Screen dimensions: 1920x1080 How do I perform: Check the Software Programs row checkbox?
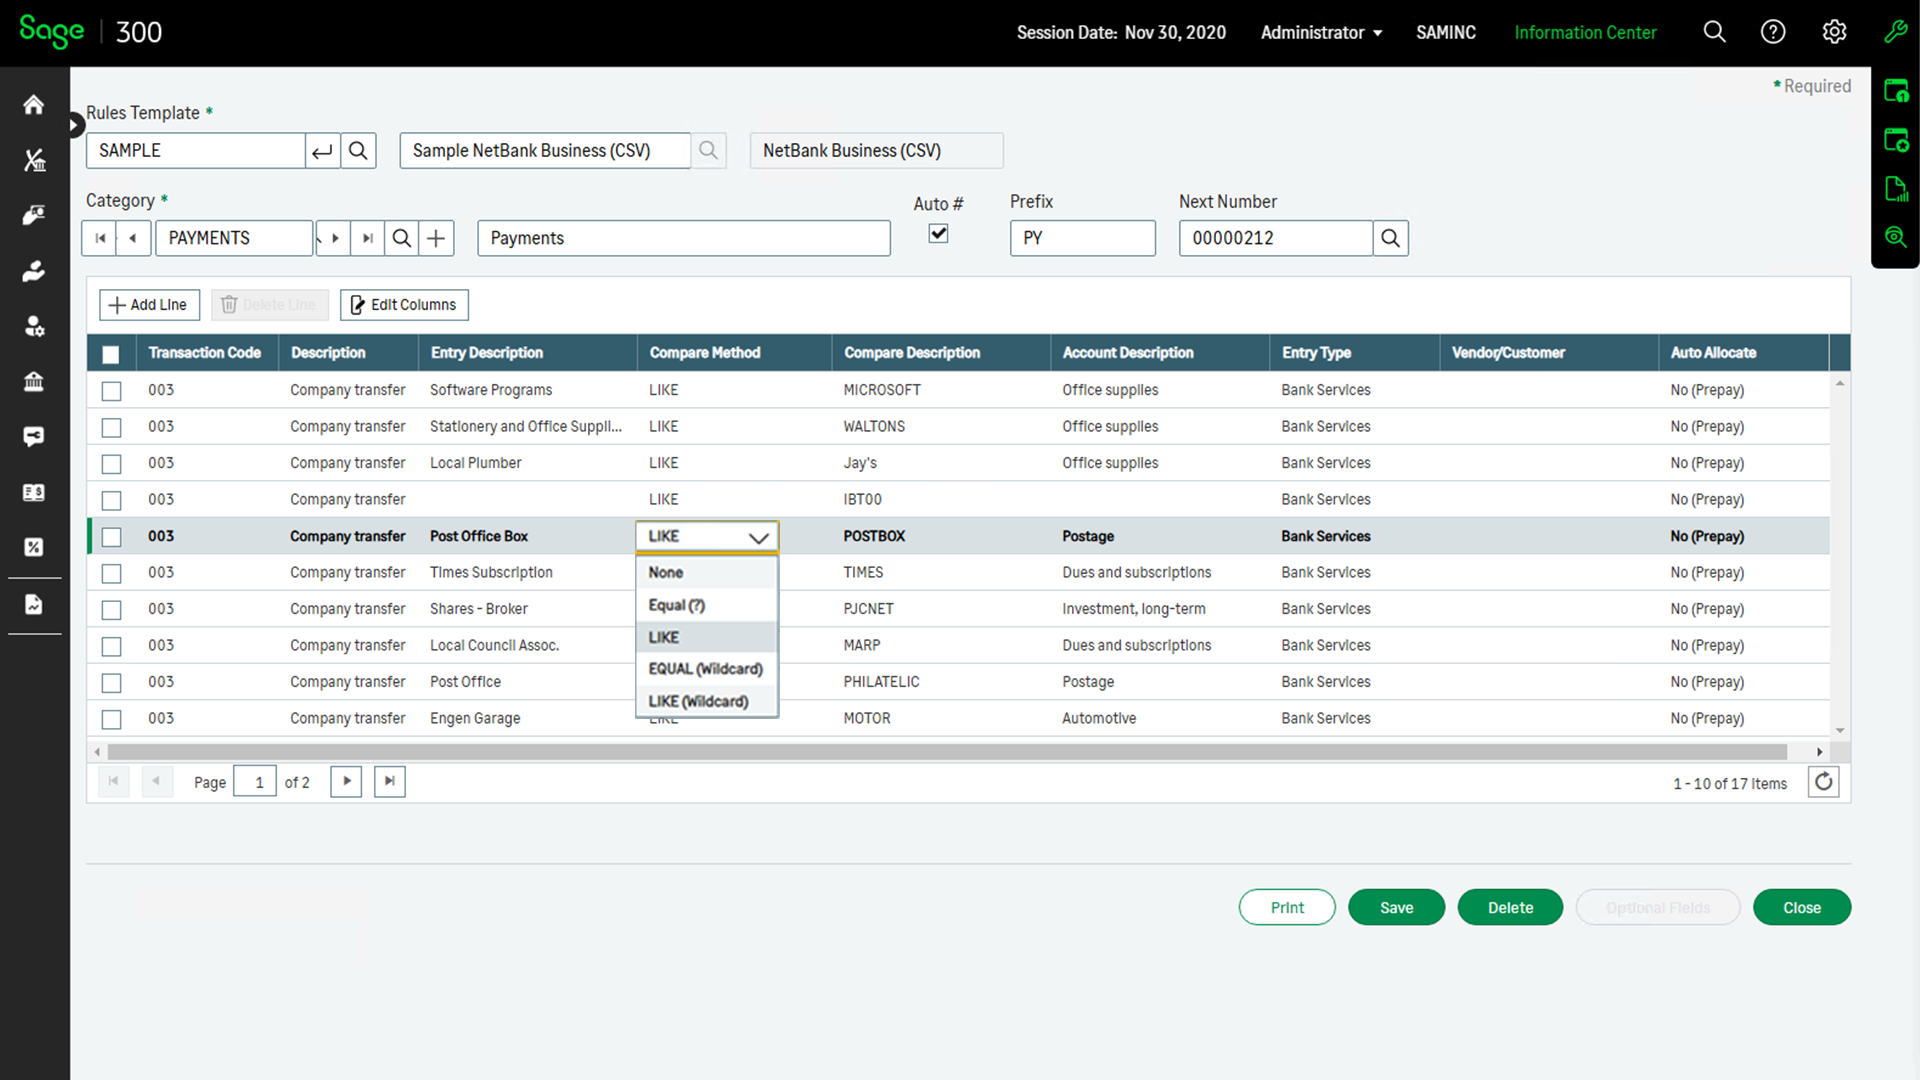111,391
